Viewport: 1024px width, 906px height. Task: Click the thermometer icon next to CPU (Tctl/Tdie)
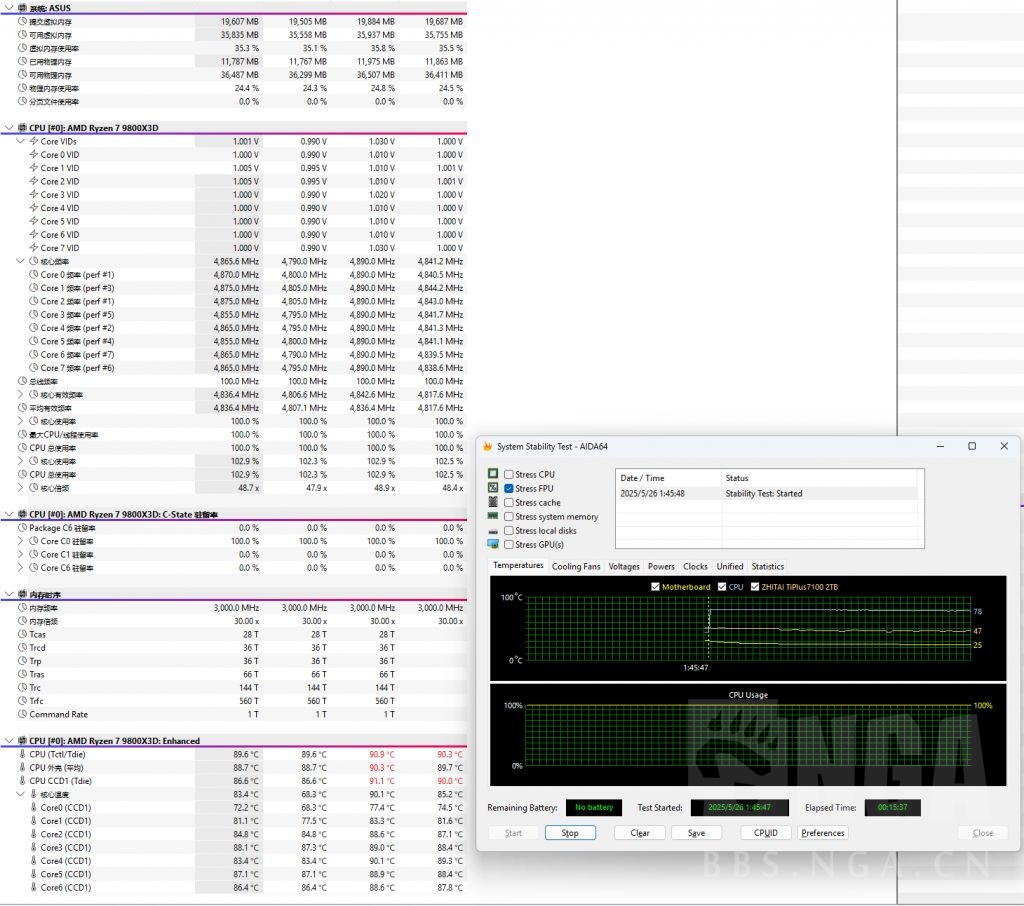click(x=21, y=754)
